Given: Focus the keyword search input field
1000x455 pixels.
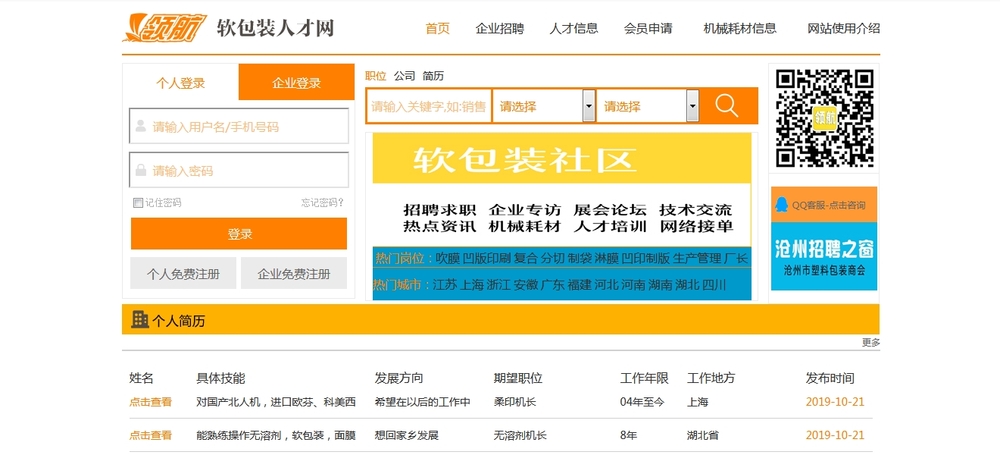Looking at the screenshot, I should pos(429,106).
